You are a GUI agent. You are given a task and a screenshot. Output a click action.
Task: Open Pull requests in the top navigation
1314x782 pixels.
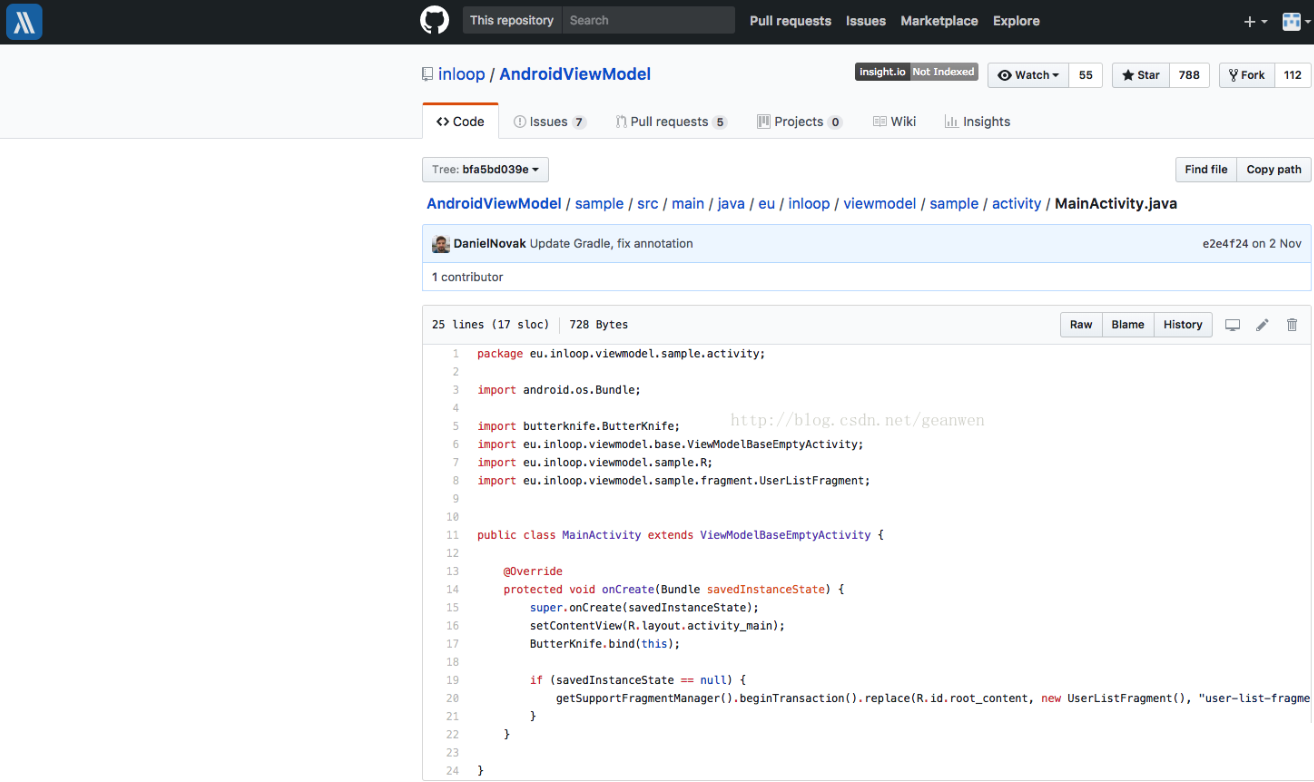point(790,21)
